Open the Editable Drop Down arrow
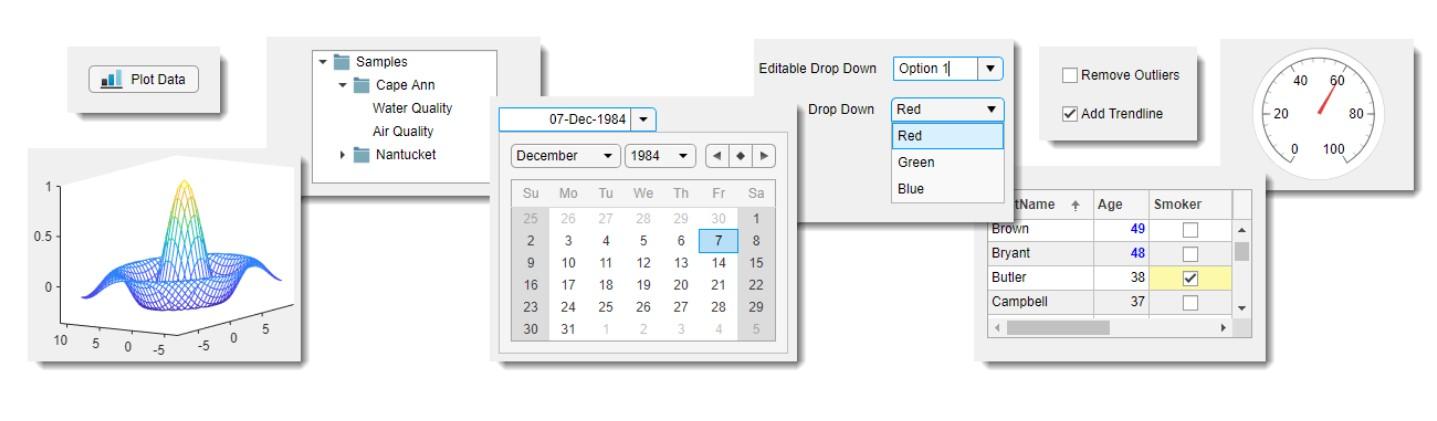This screenshot has height=421, width=1437. pos(990,69)
